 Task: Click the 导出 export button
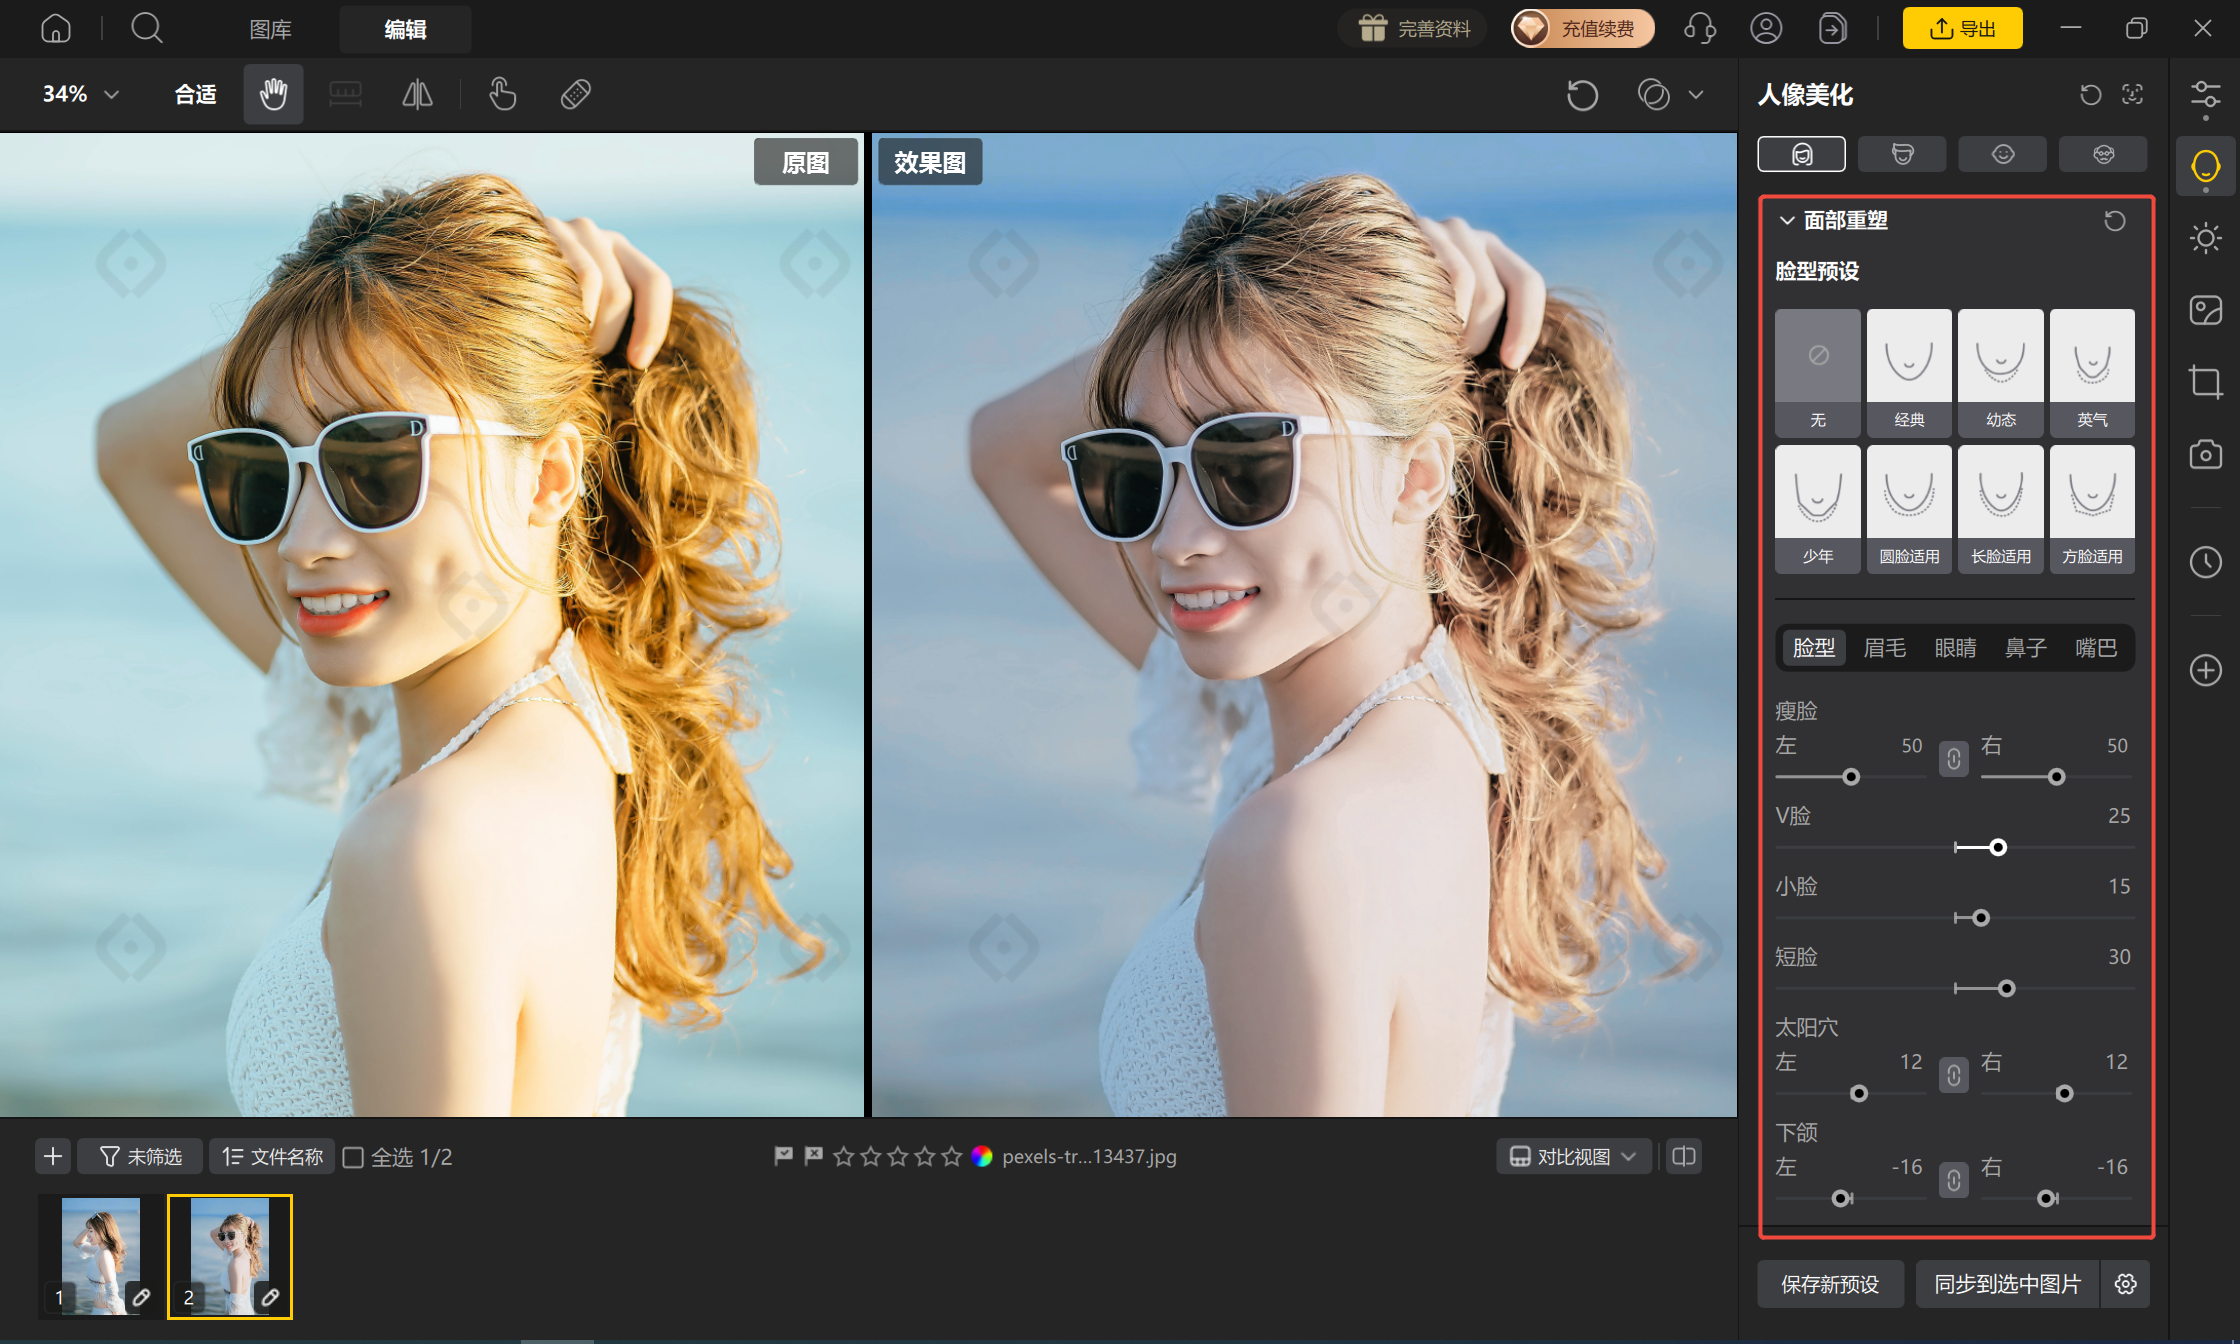(1962, 29)
